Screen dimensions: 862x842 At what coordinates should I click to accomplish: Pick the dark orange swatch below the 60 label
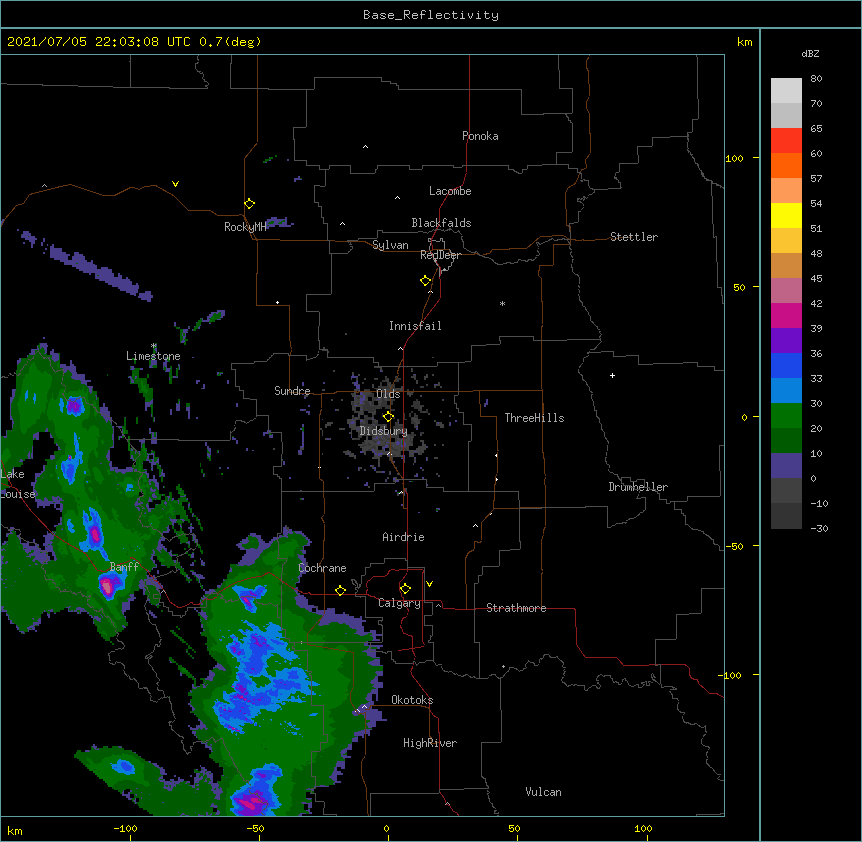pyautogui.click(x=786, y=165)
